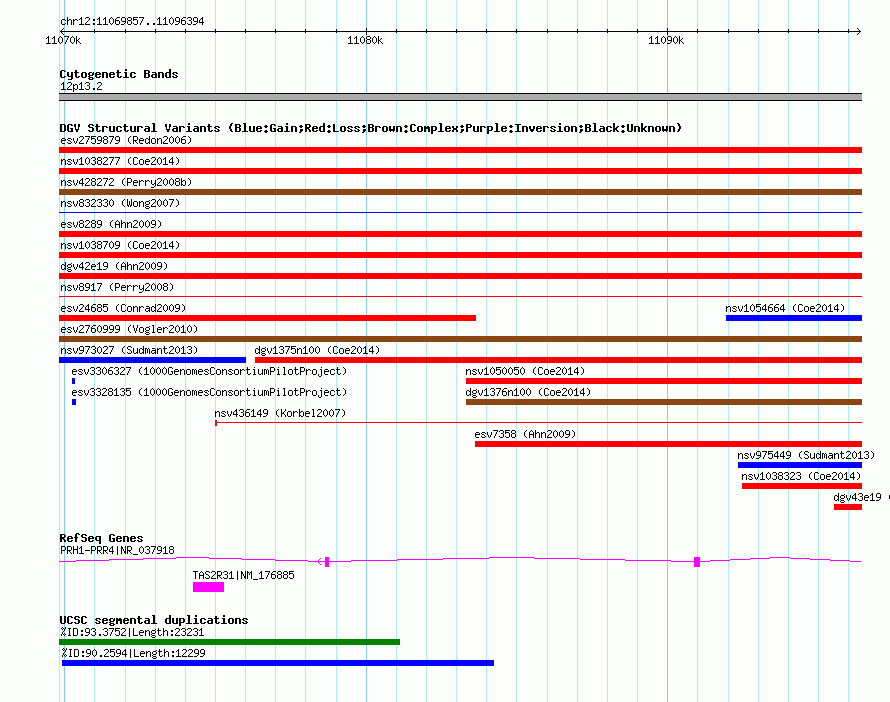This screenshot has width=890, height=702.
Task: Click the 11080k ruler position label
Action: point(364,41)
